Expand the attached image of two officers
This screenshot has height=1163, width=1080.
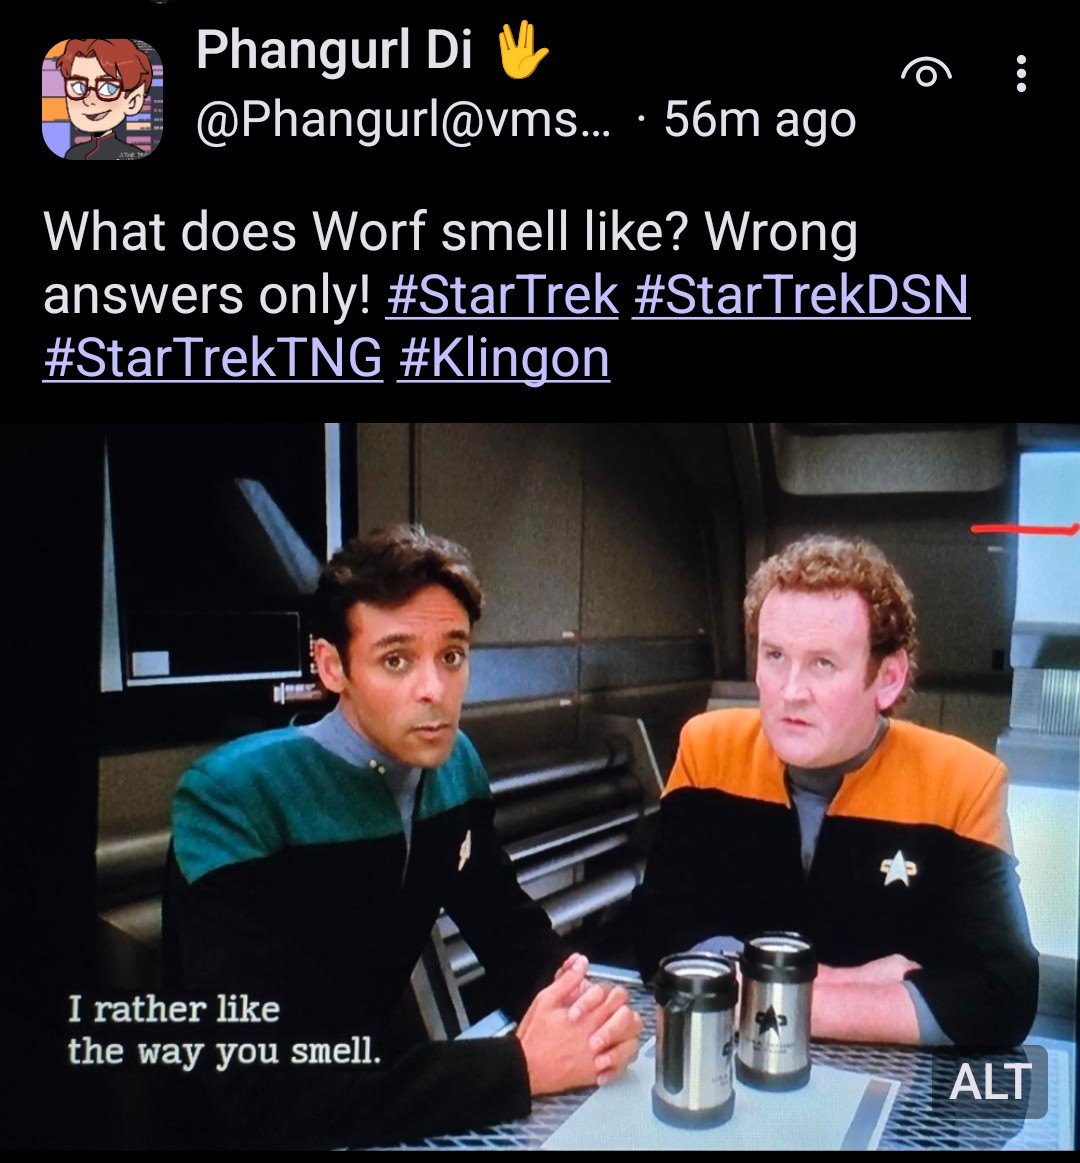point(540,786)
